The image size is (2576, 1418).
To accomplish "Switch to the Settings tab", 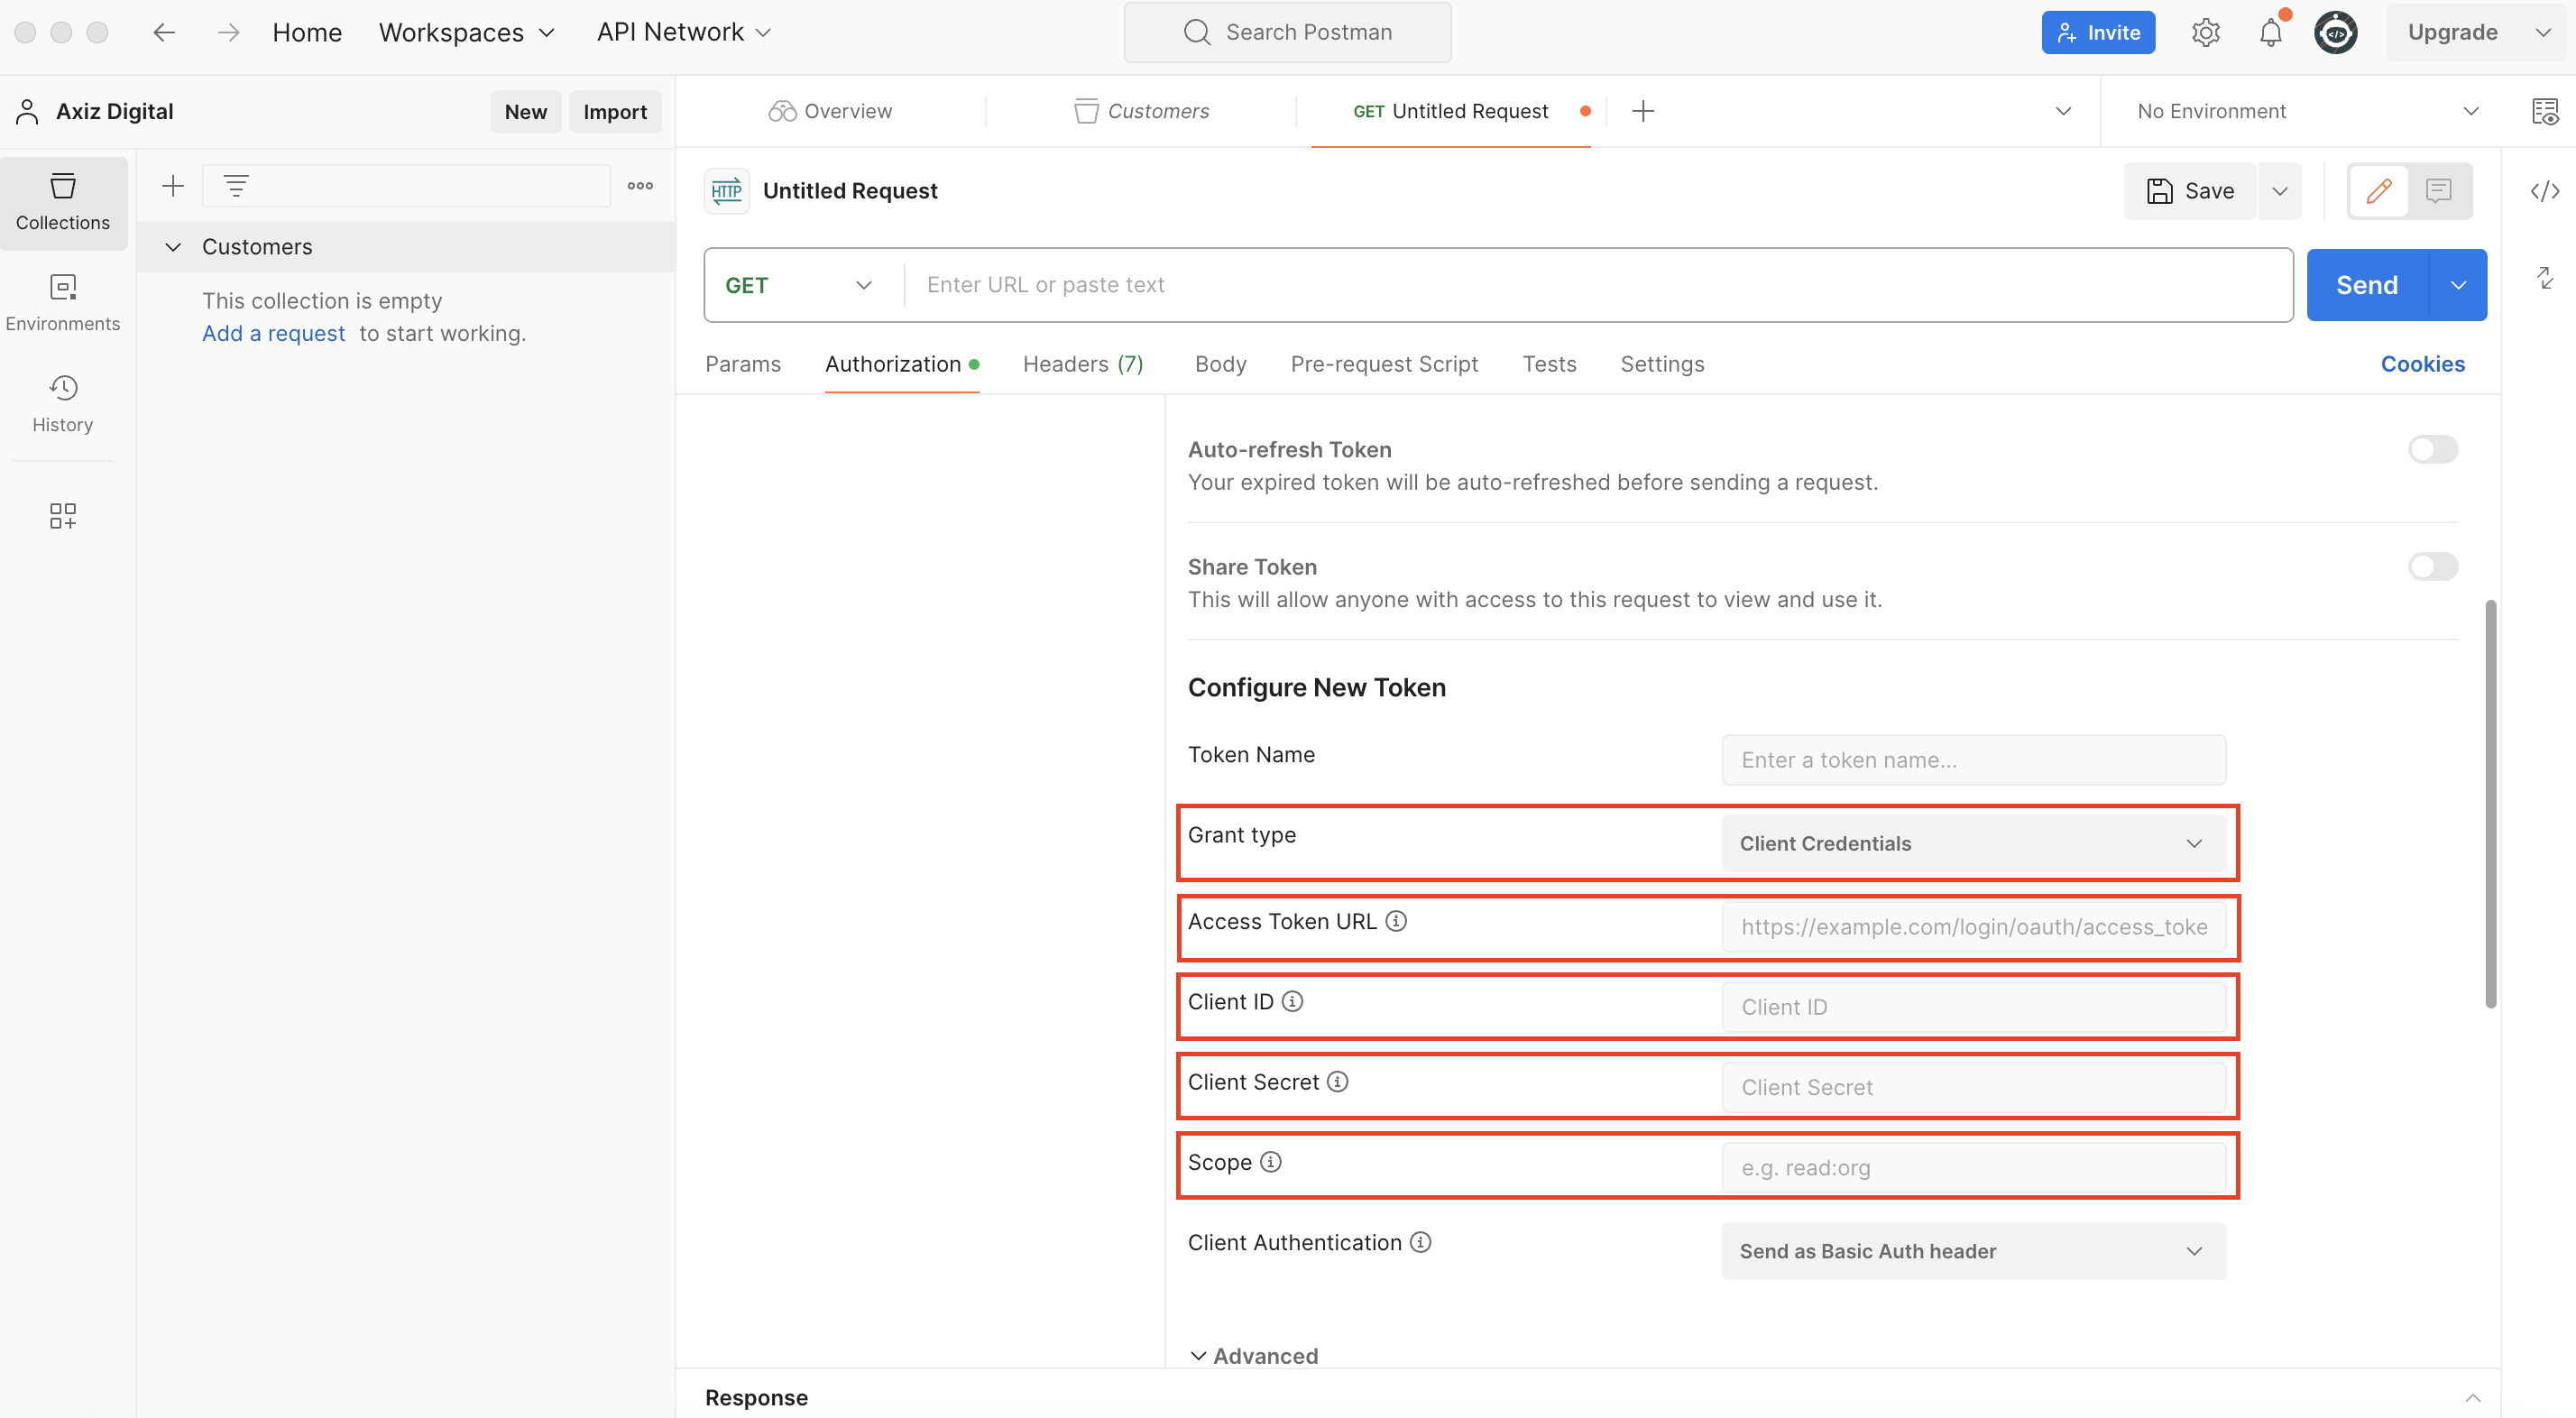I will click(1662, 364).
